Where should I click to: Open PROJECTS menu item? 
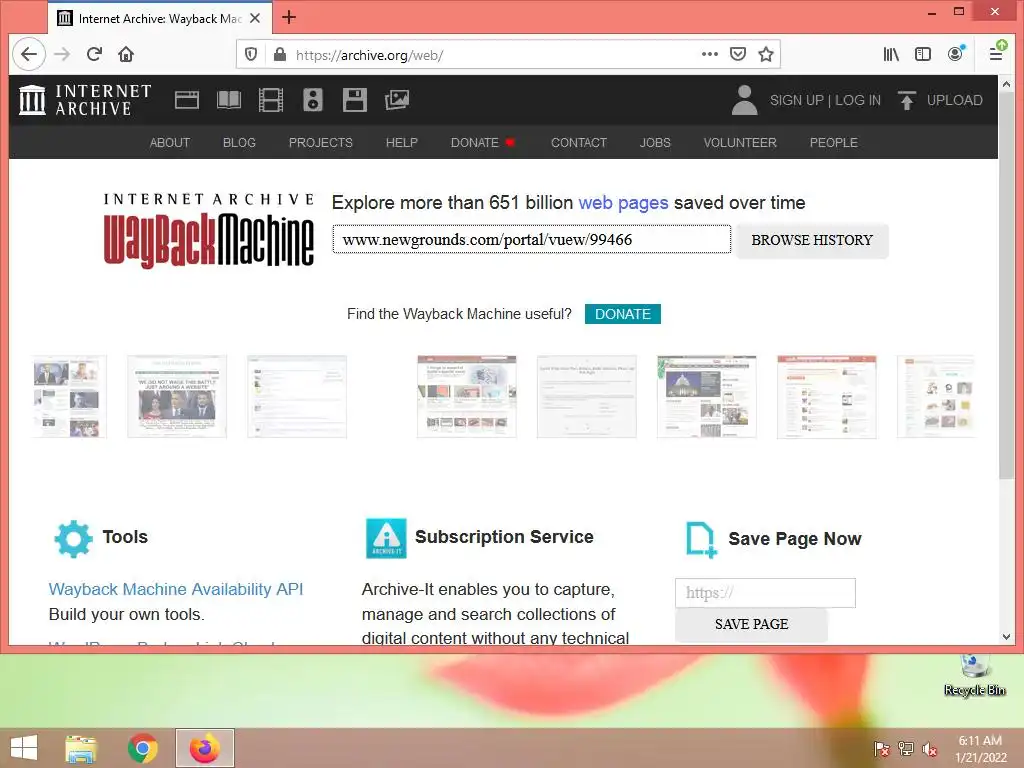tap(321, 142)
